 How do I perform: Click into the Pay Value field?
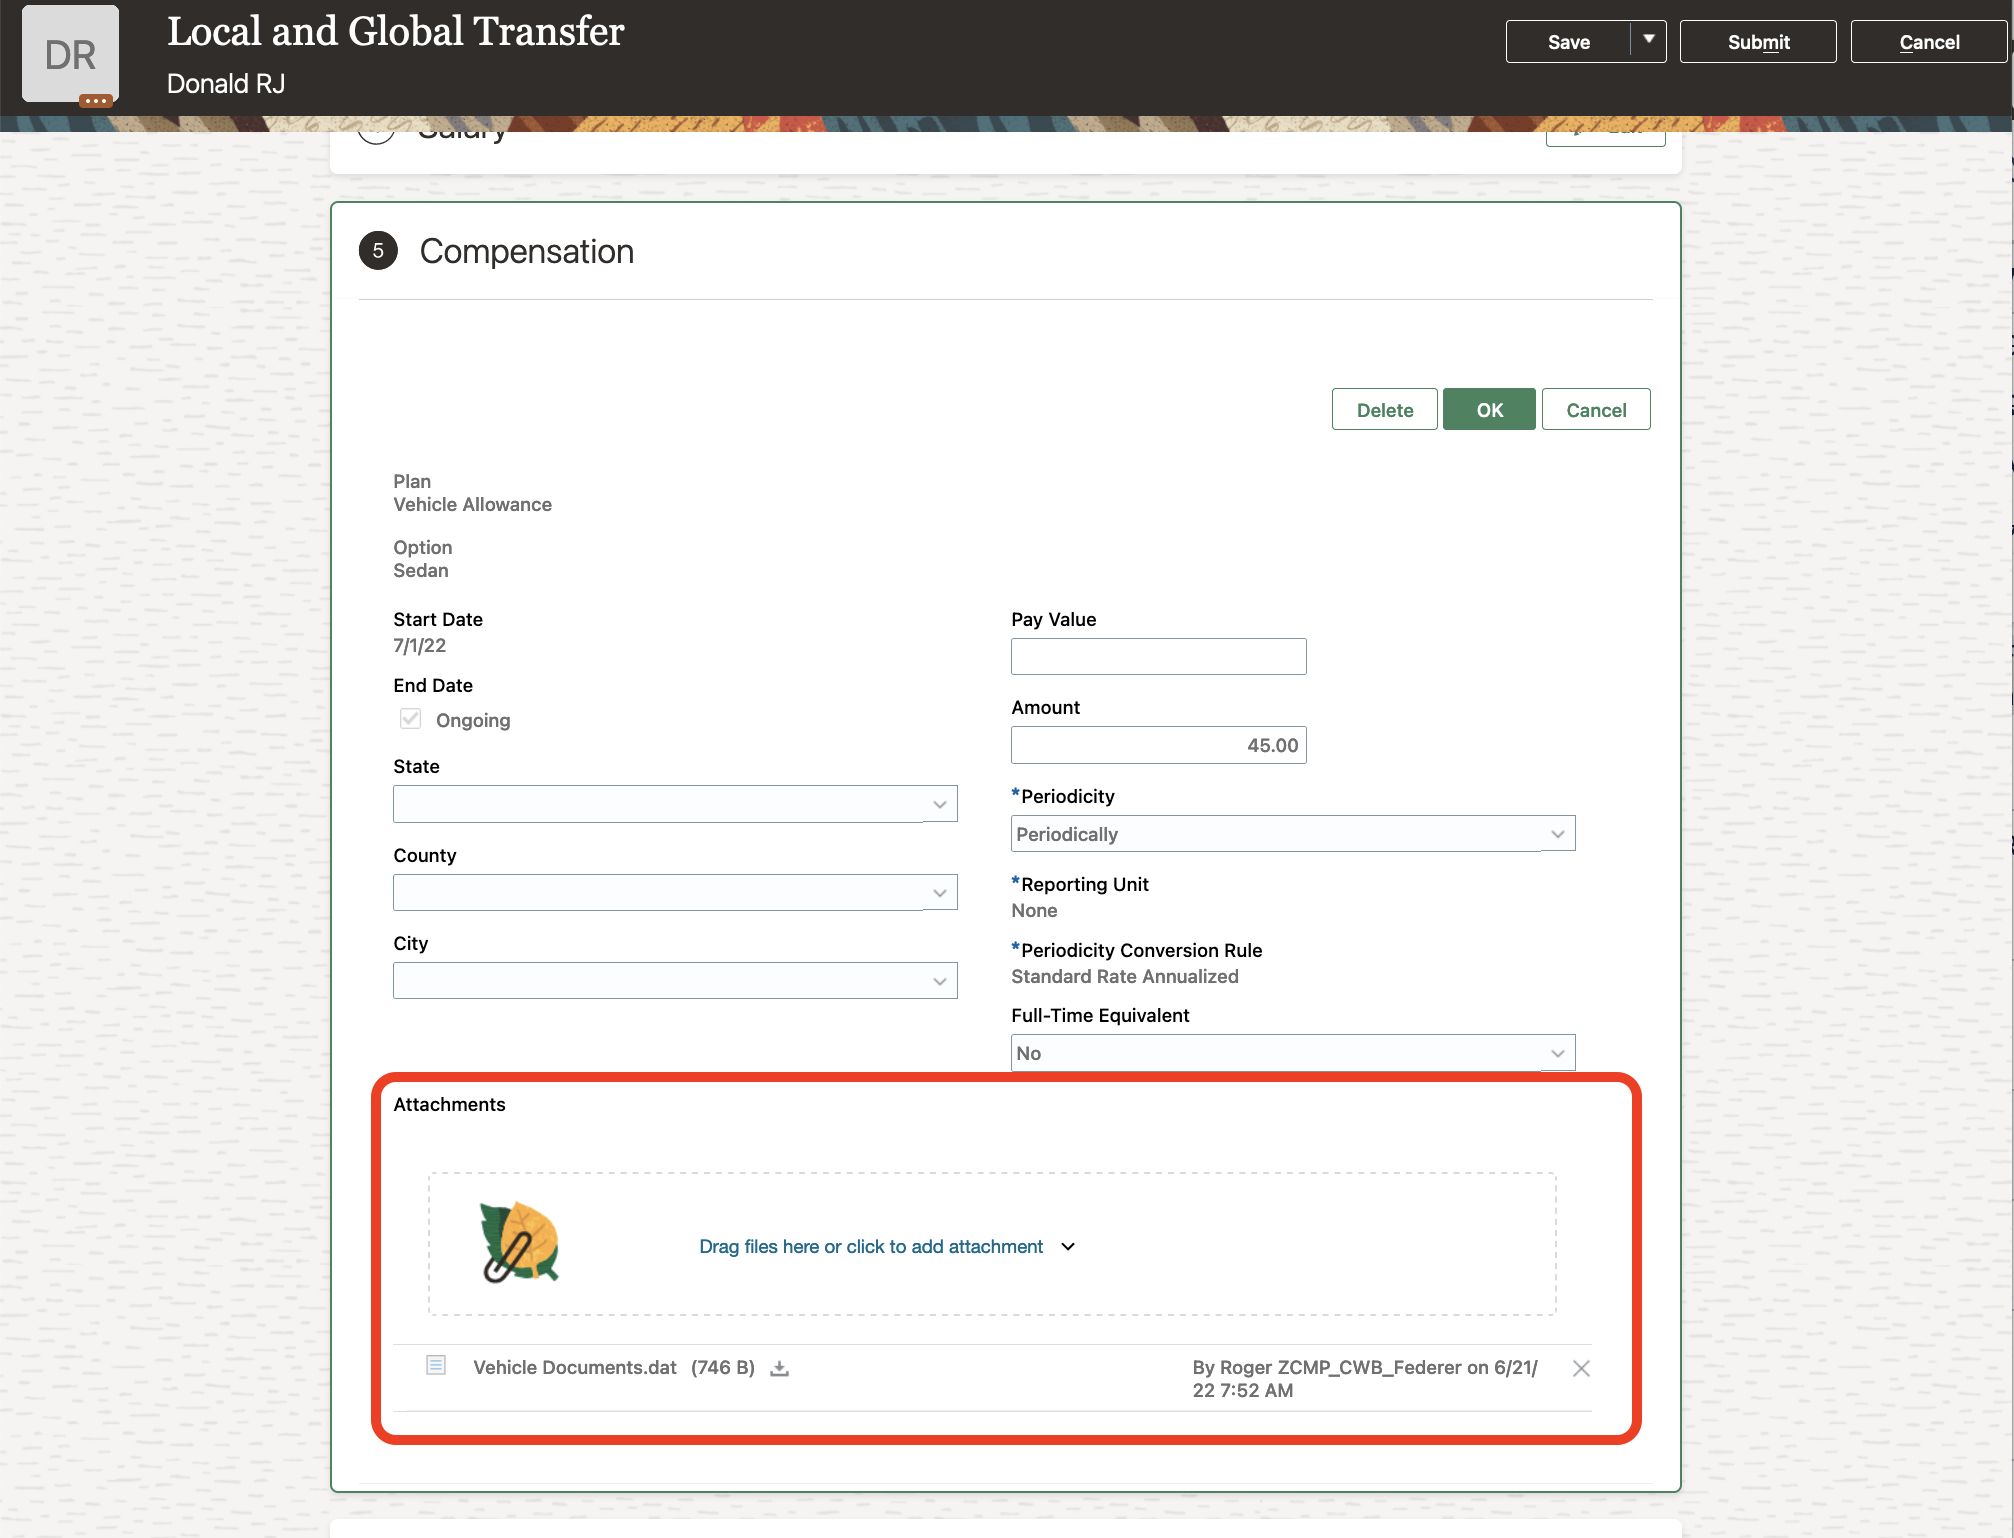[1158, 657]
